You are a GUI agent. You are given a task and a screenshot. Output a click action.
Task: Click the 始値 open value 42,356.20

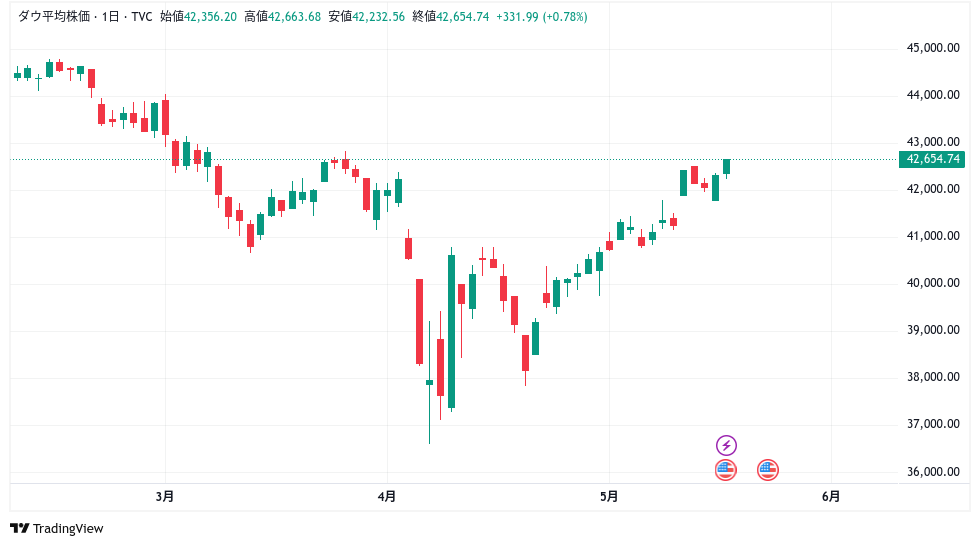pyautogui.click(x=211, y=17)
